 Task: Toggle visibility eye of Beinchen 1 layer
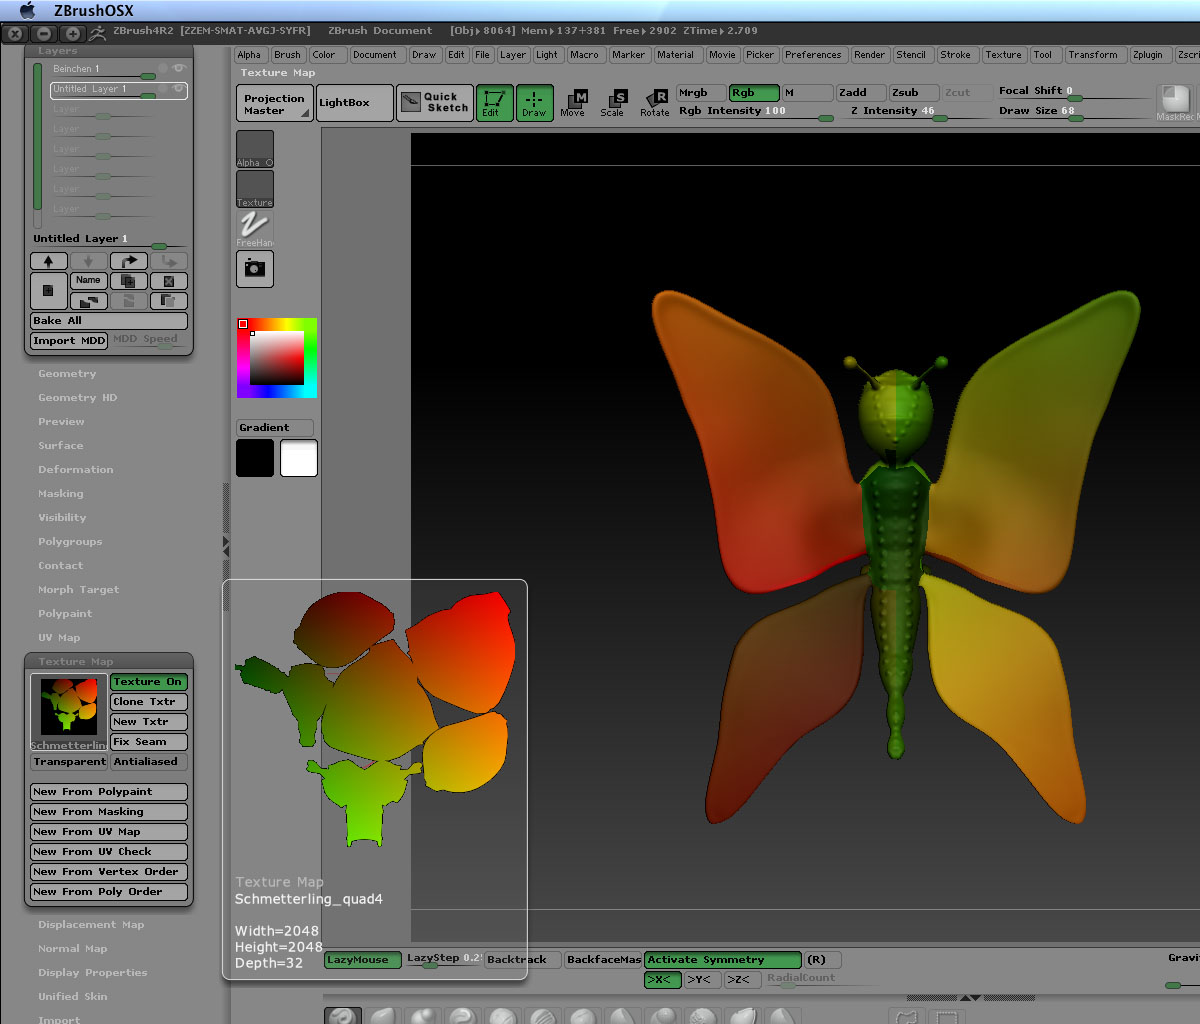point(178,68)
